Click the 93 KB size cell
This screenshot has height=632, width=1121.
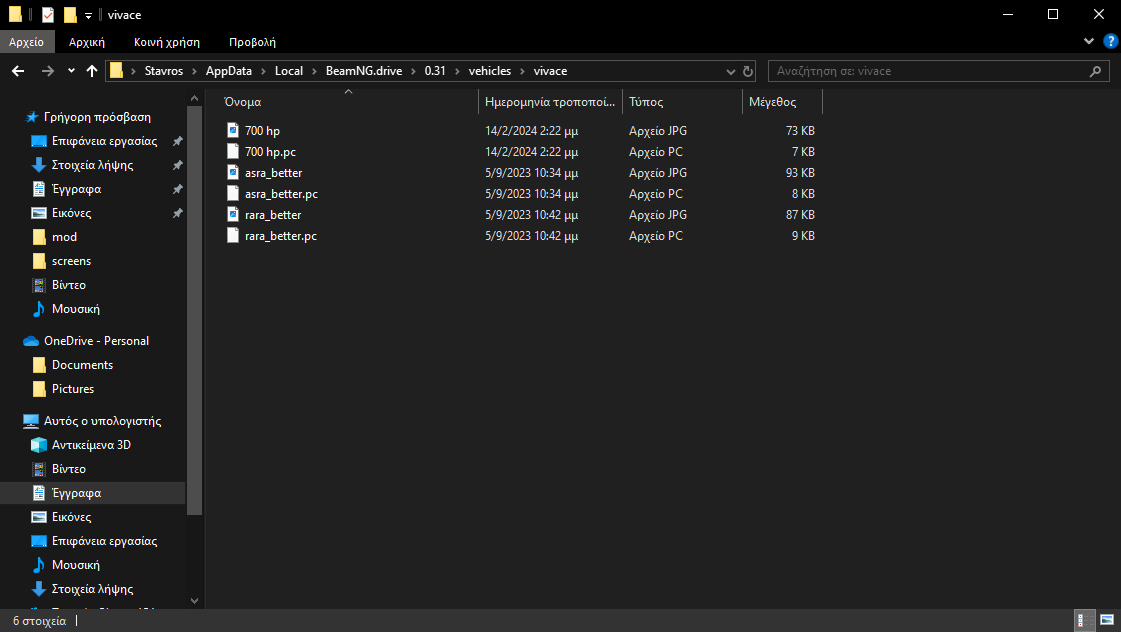tap(800, 173)
